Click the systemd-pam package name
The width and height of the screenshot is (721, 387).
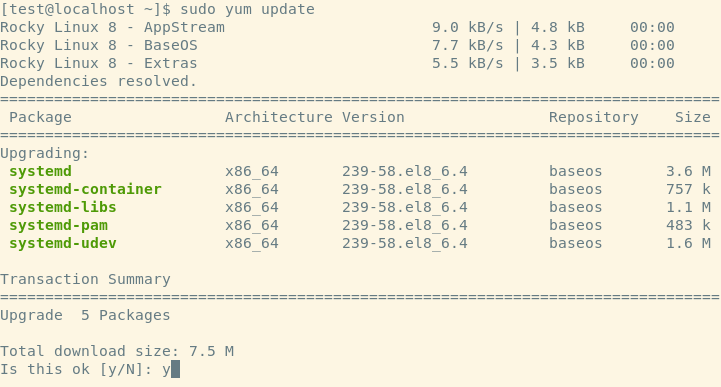(x=58, y=225)
